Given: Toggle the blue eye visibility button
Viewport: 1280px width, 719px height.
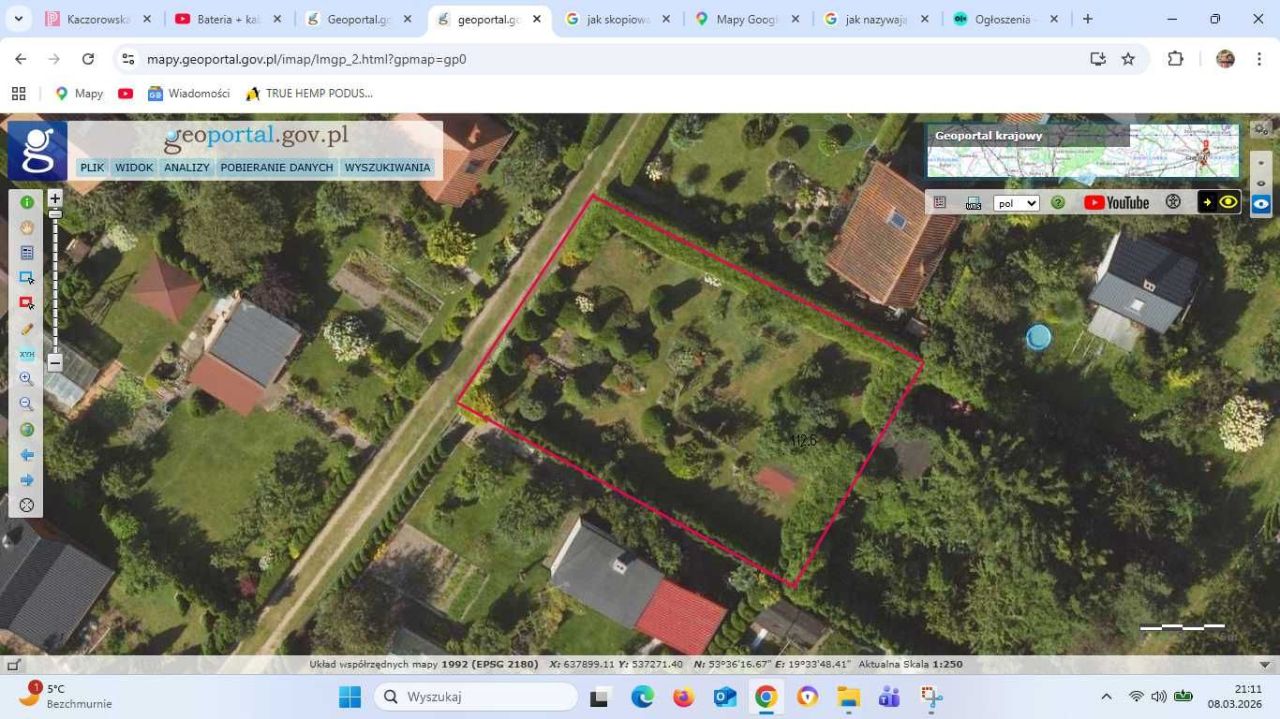Looking at the screenshot, I should (1261, 204).
